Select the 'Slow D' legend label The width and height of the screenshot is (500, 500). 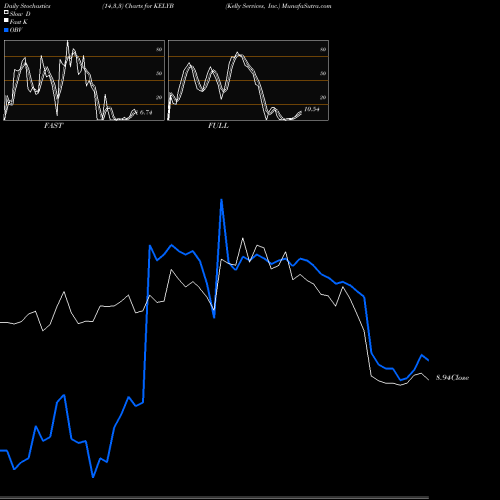click(20, 14)
